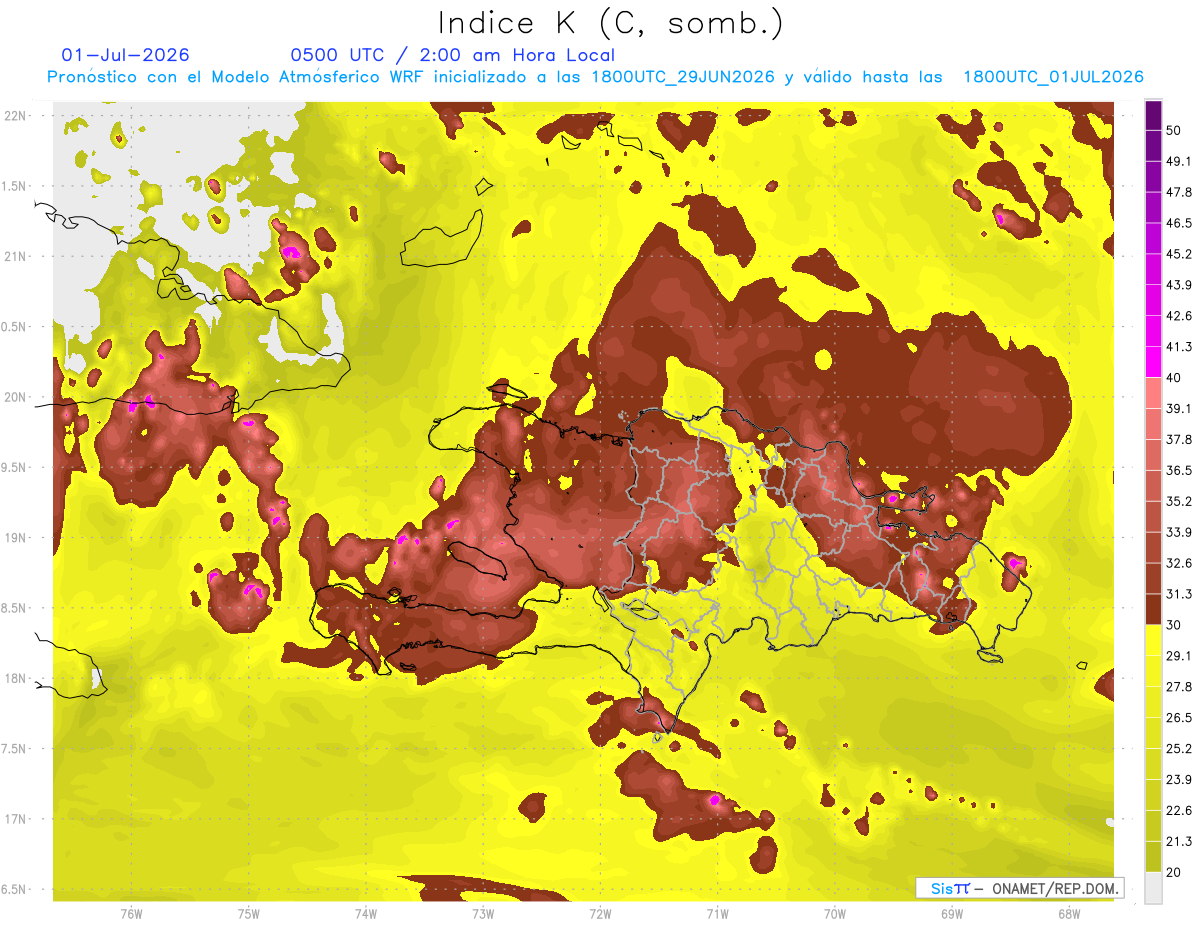The image size is (1200, 927).
Task: Click the '21N' latitude label
Action: coord(16,257)
